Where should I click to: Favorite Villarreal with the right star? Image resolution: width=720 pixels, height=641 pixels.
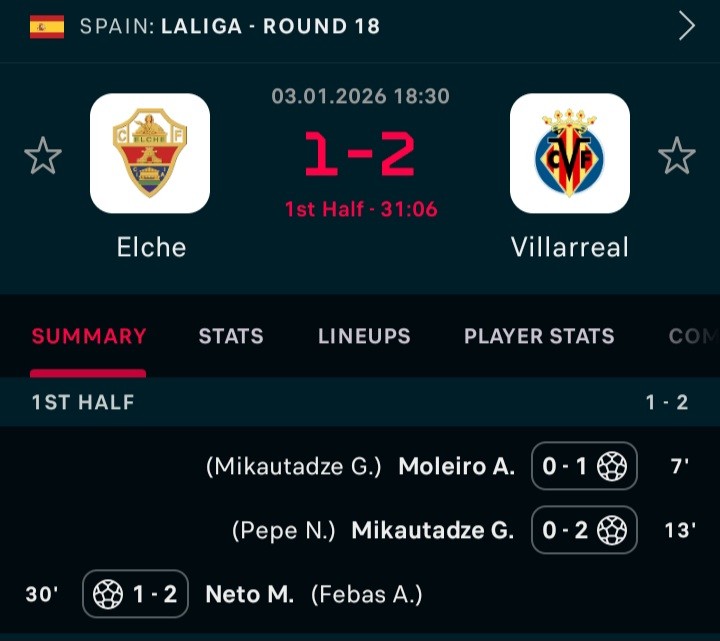pos(677,156)
